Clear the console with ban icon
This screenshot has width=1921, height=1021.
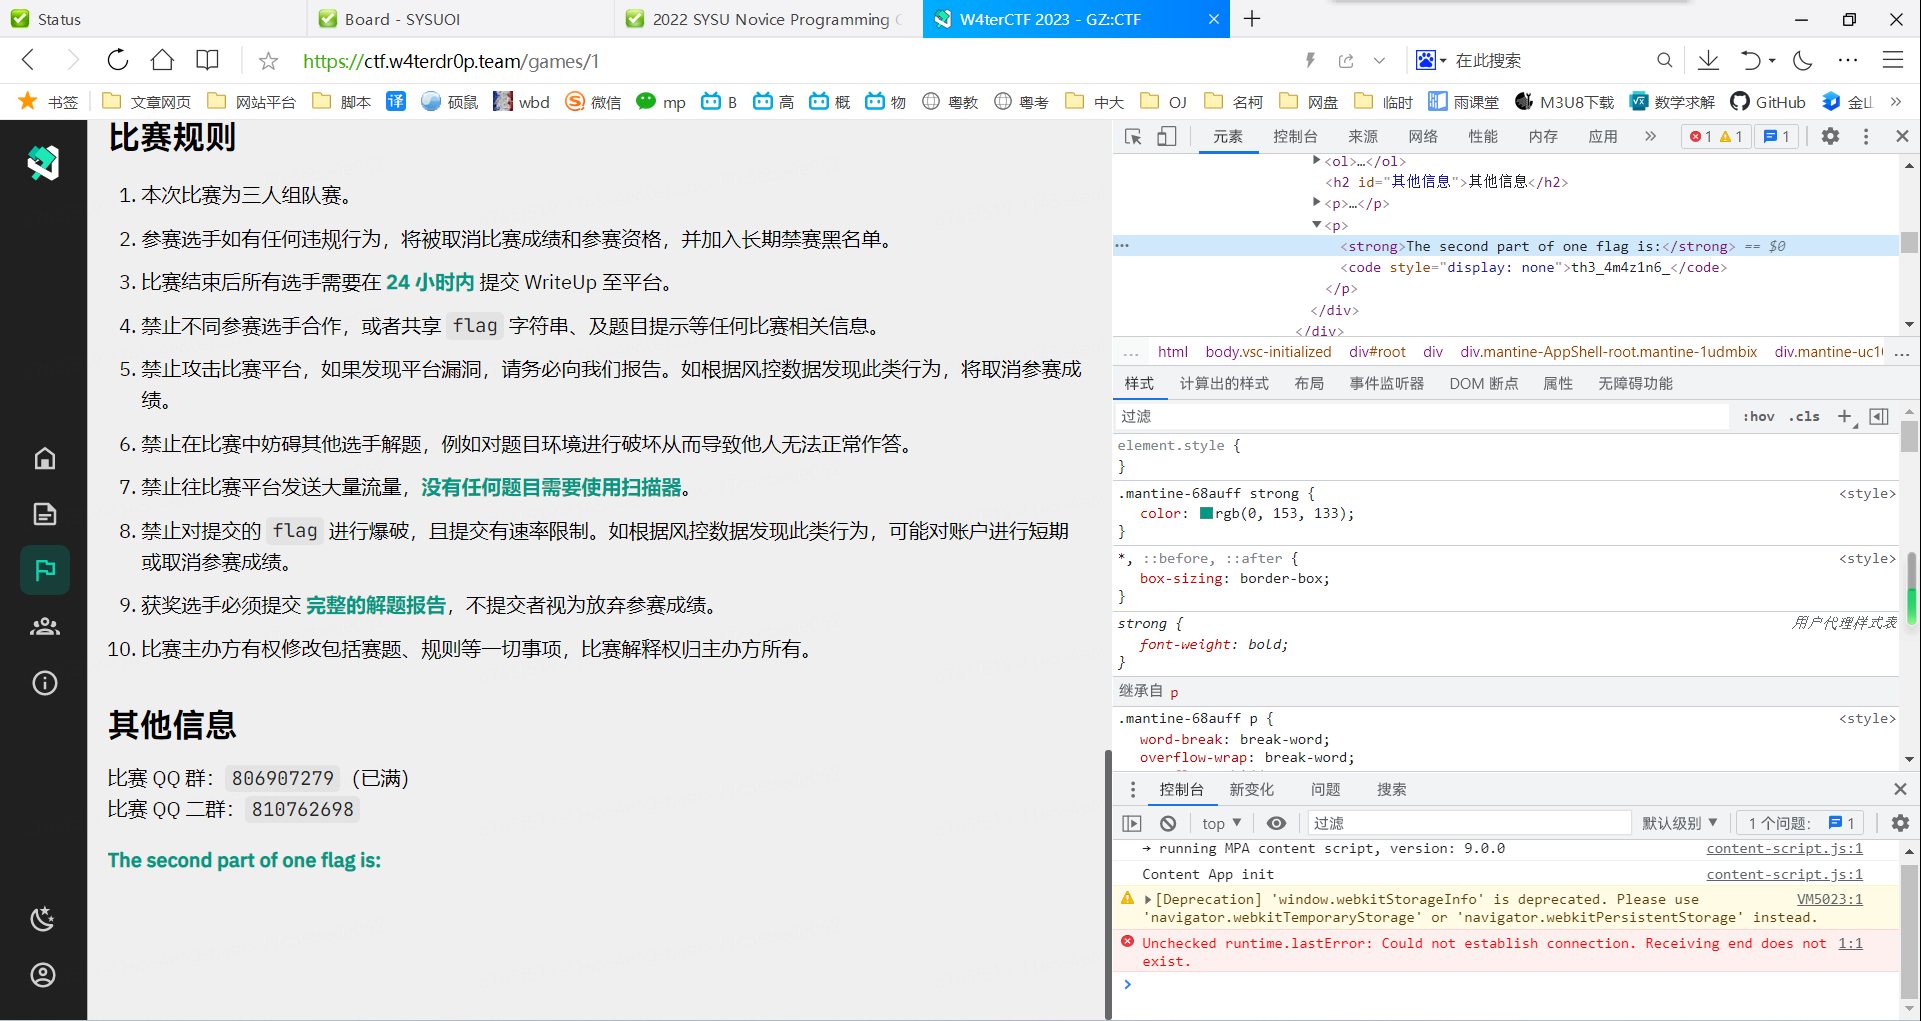[x=1168, y=823]
